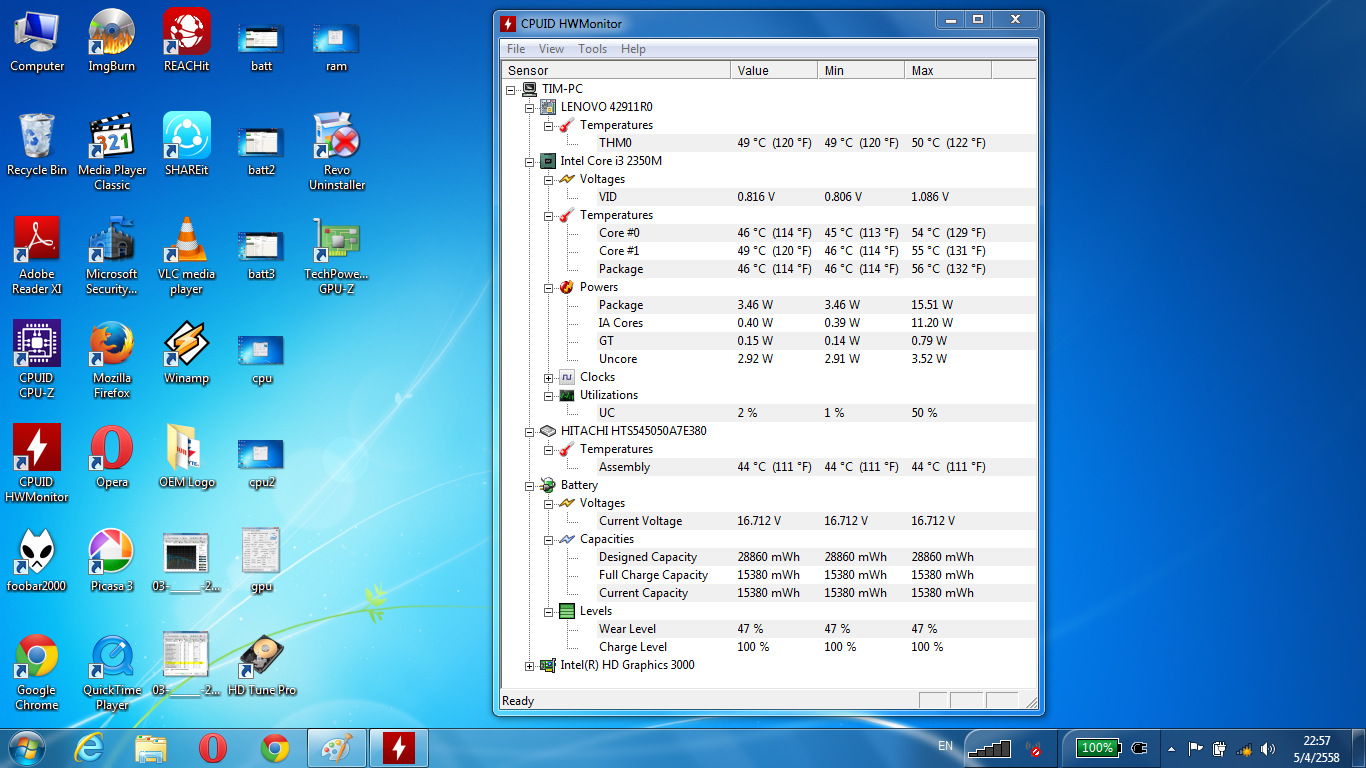The width and height of the screenshot is (1366, 768).
Task: Launch HD Tune Pro from the desktop
Action: tap(262, 664)
